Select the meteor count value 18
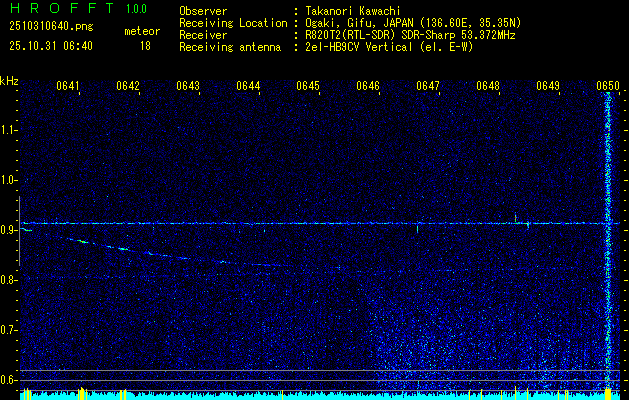Viewport: 629px width, 400px height. pos(145,46)
